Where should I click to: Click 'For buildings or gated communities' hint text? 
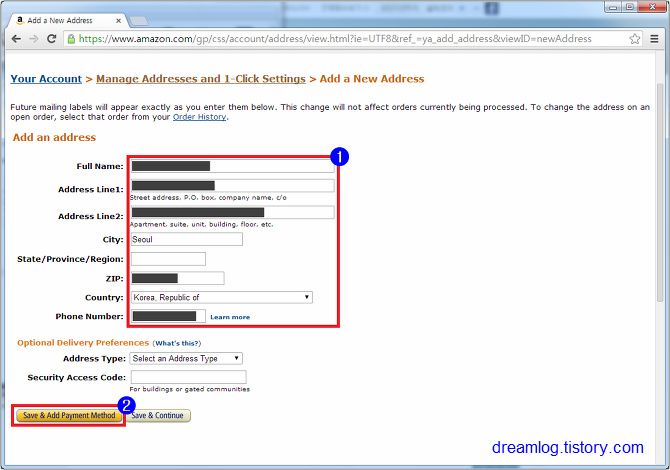point(190,389)
